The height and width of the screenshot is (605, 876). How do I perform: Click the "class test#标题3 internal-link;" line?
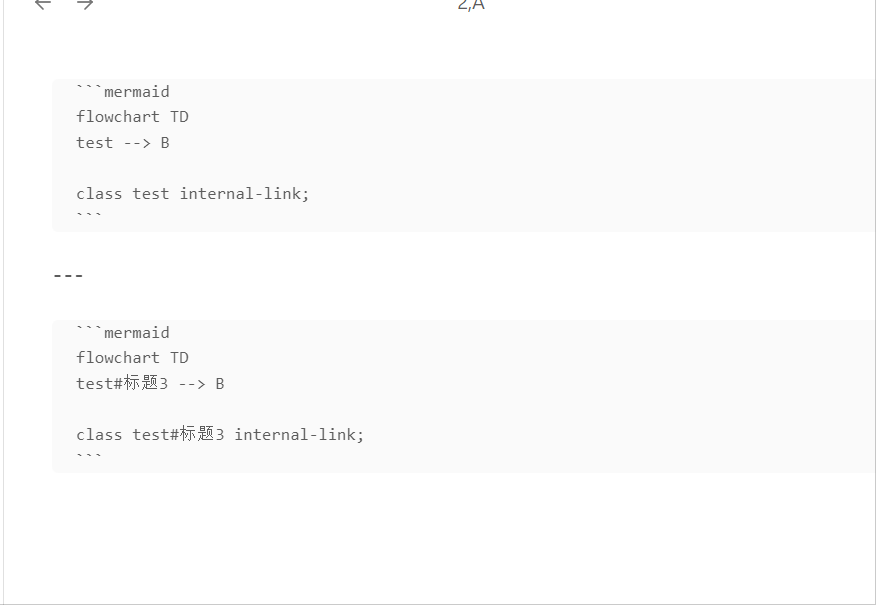(220, 435)
